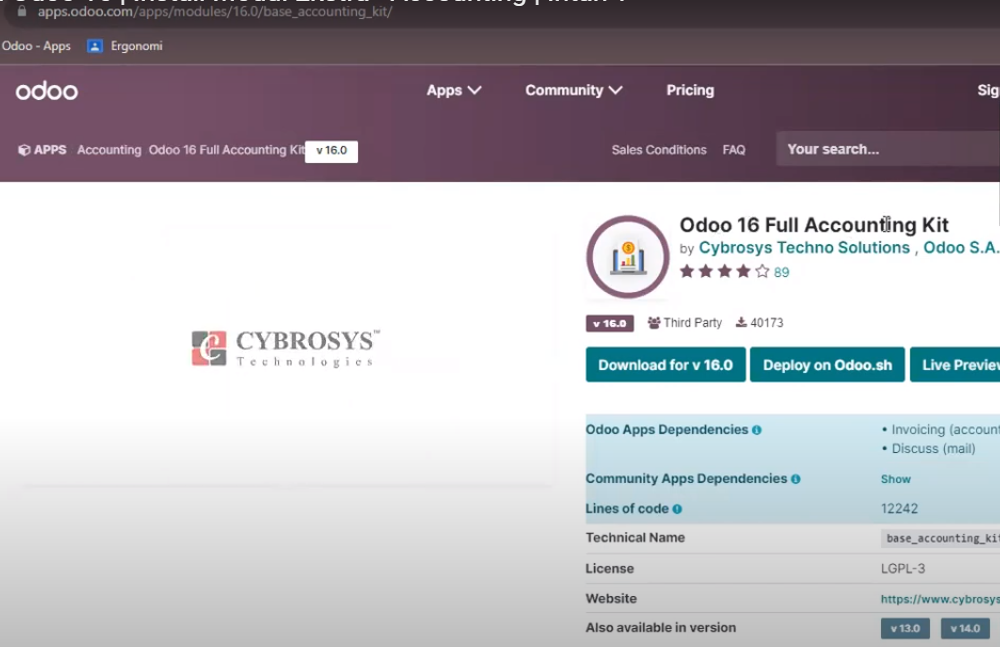The width and height of the screenshot is (1000, 647).
Task: Select the FAQ menu item
Action: point(734,149)
